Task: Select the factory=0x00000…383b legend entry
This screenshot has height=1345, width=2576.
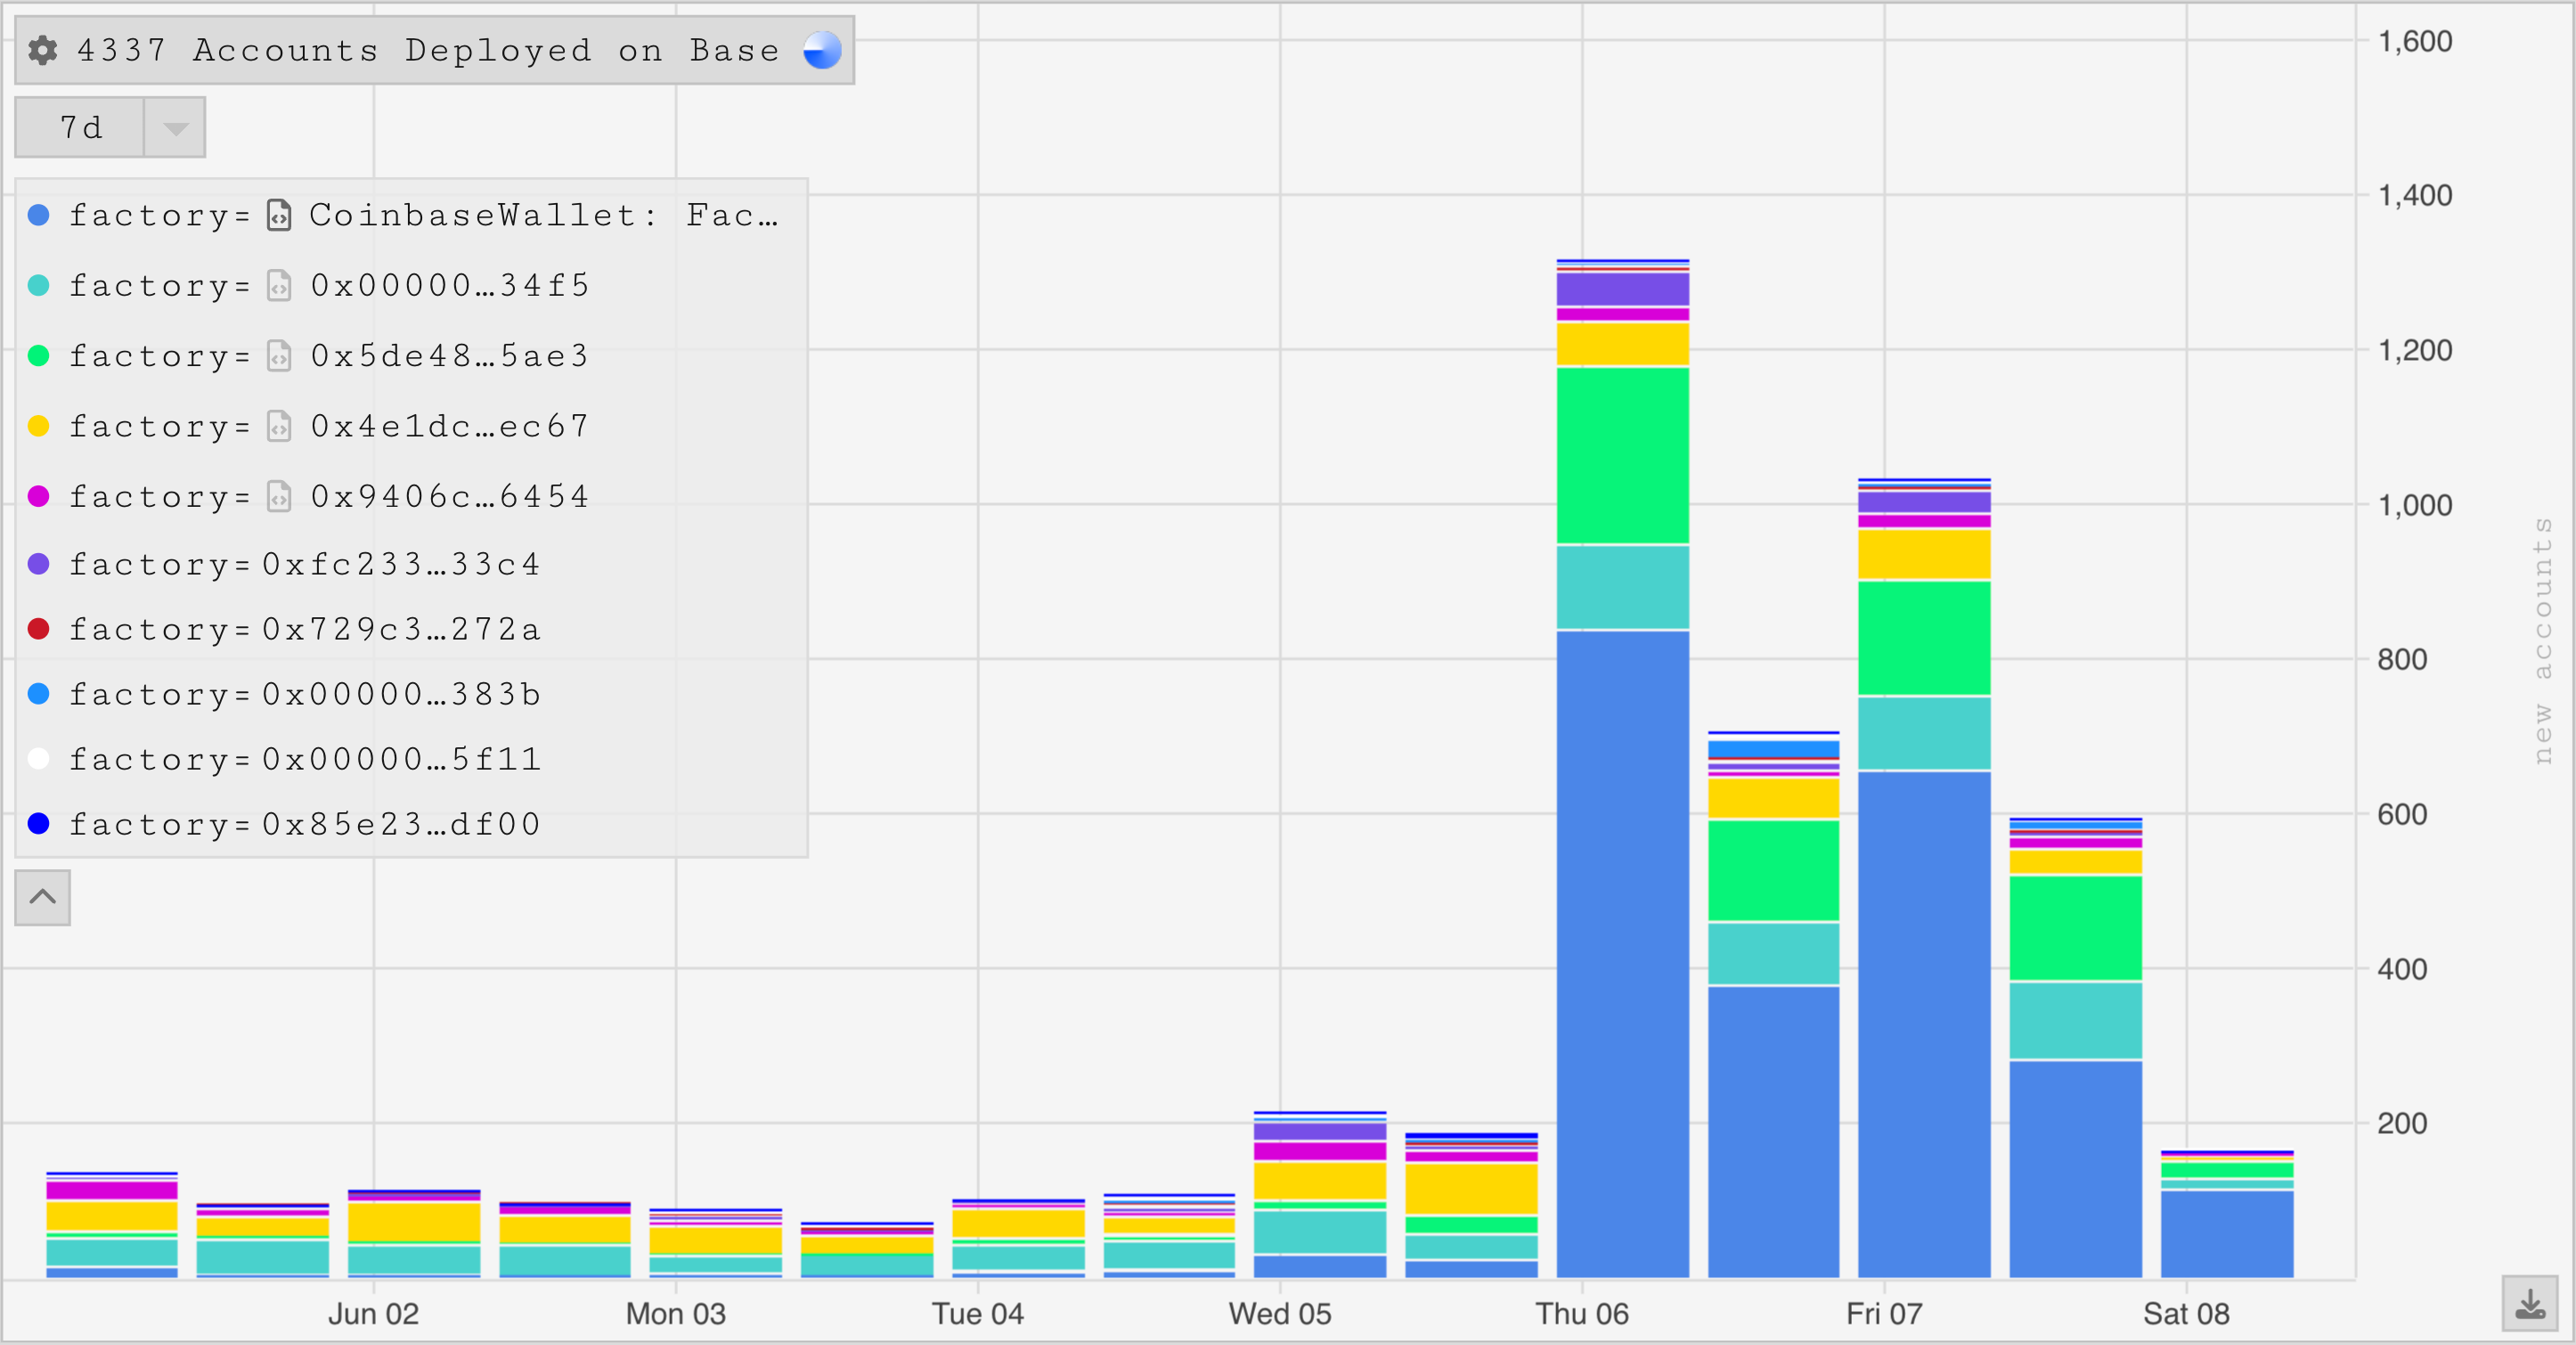Action: (305, 694)
